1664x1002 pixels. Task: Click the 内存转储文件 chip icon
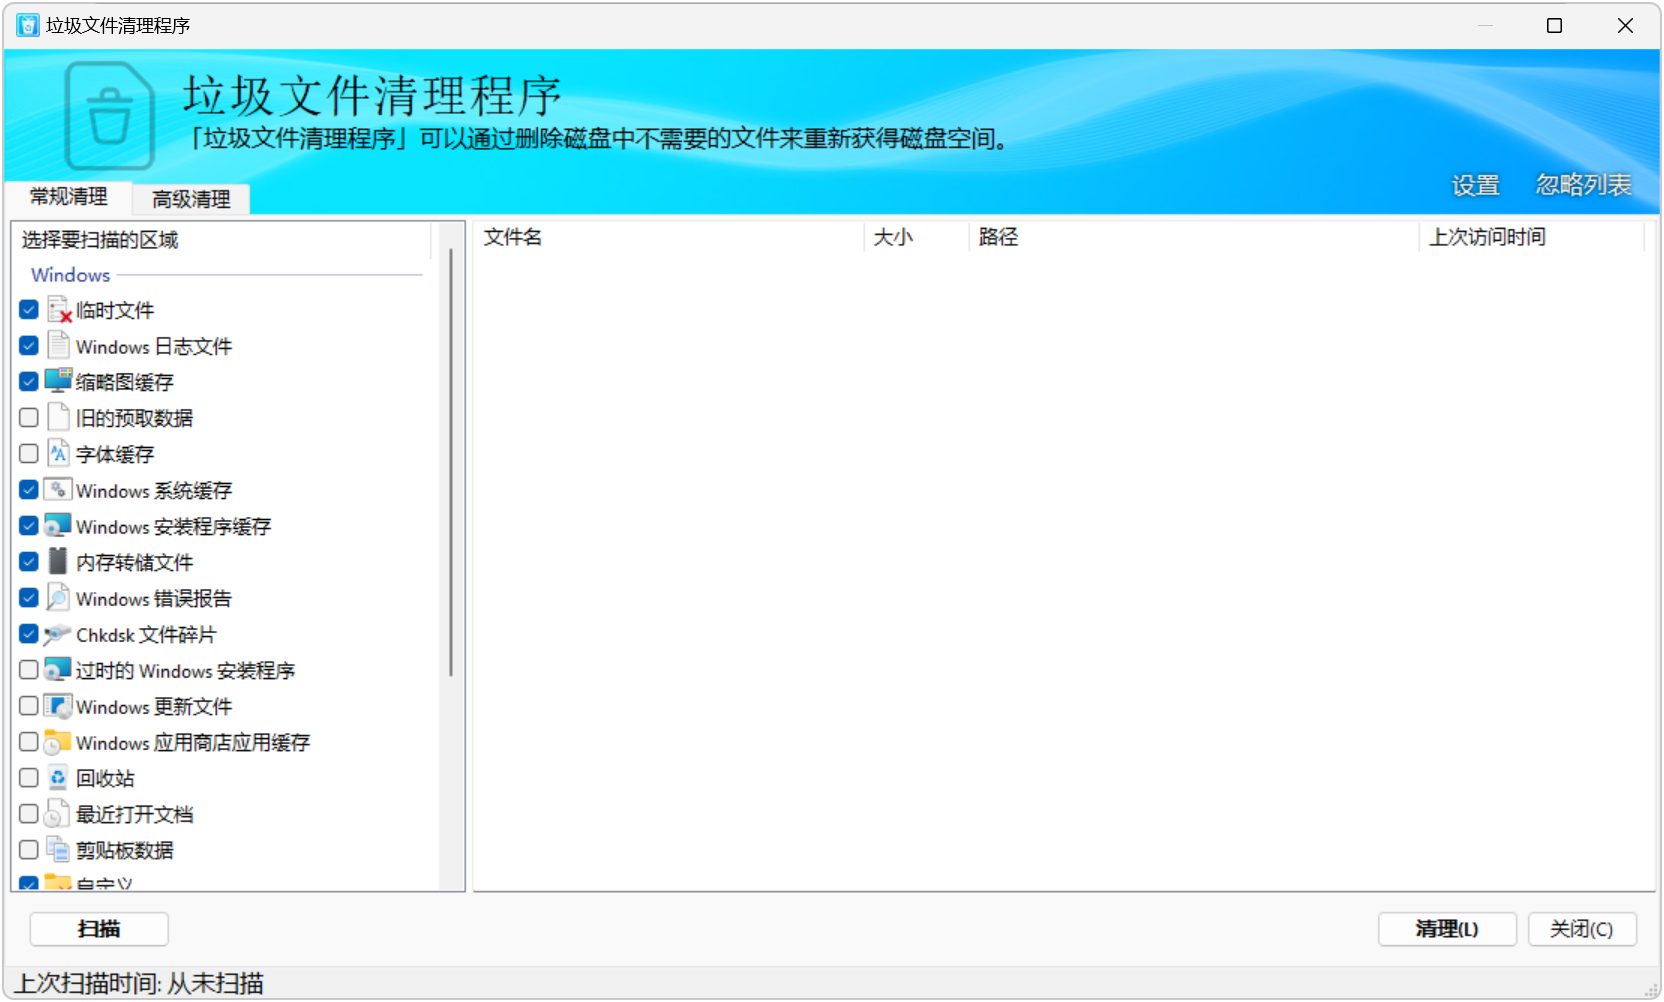point(59,561)
